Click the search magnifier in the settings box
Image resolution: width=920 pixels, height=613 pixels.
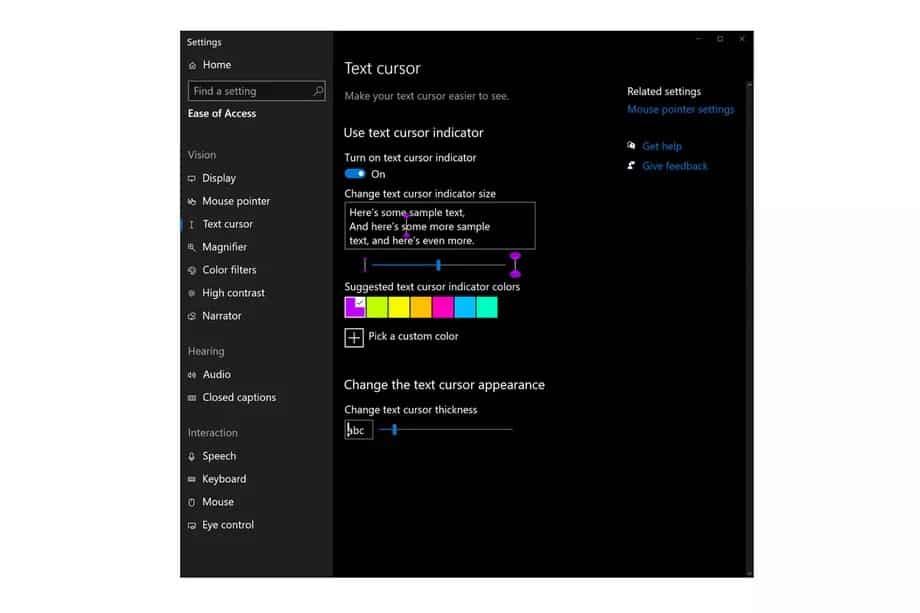coord(318,91)
